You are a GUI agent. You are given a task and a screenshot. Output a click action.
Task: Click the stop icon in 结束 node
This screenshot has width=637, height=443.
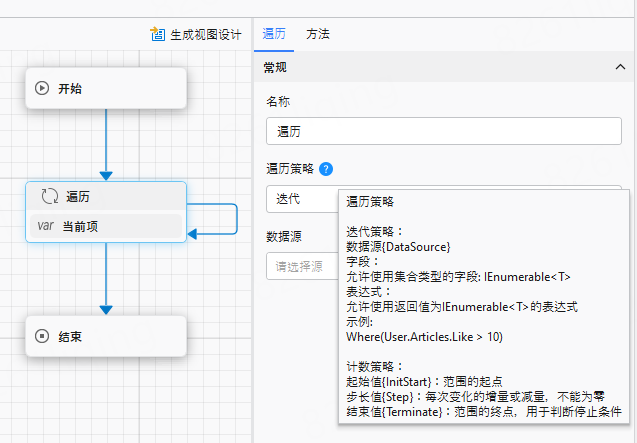[x=42, y=336]
